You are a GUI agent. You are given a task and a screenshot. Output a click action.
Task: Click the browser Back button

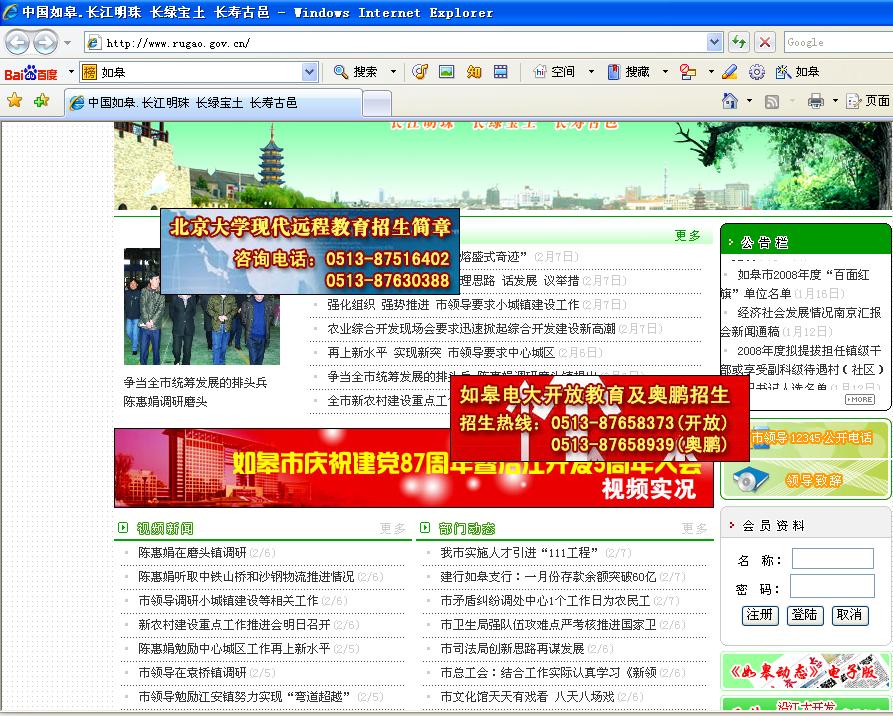[x=17, y=42]
